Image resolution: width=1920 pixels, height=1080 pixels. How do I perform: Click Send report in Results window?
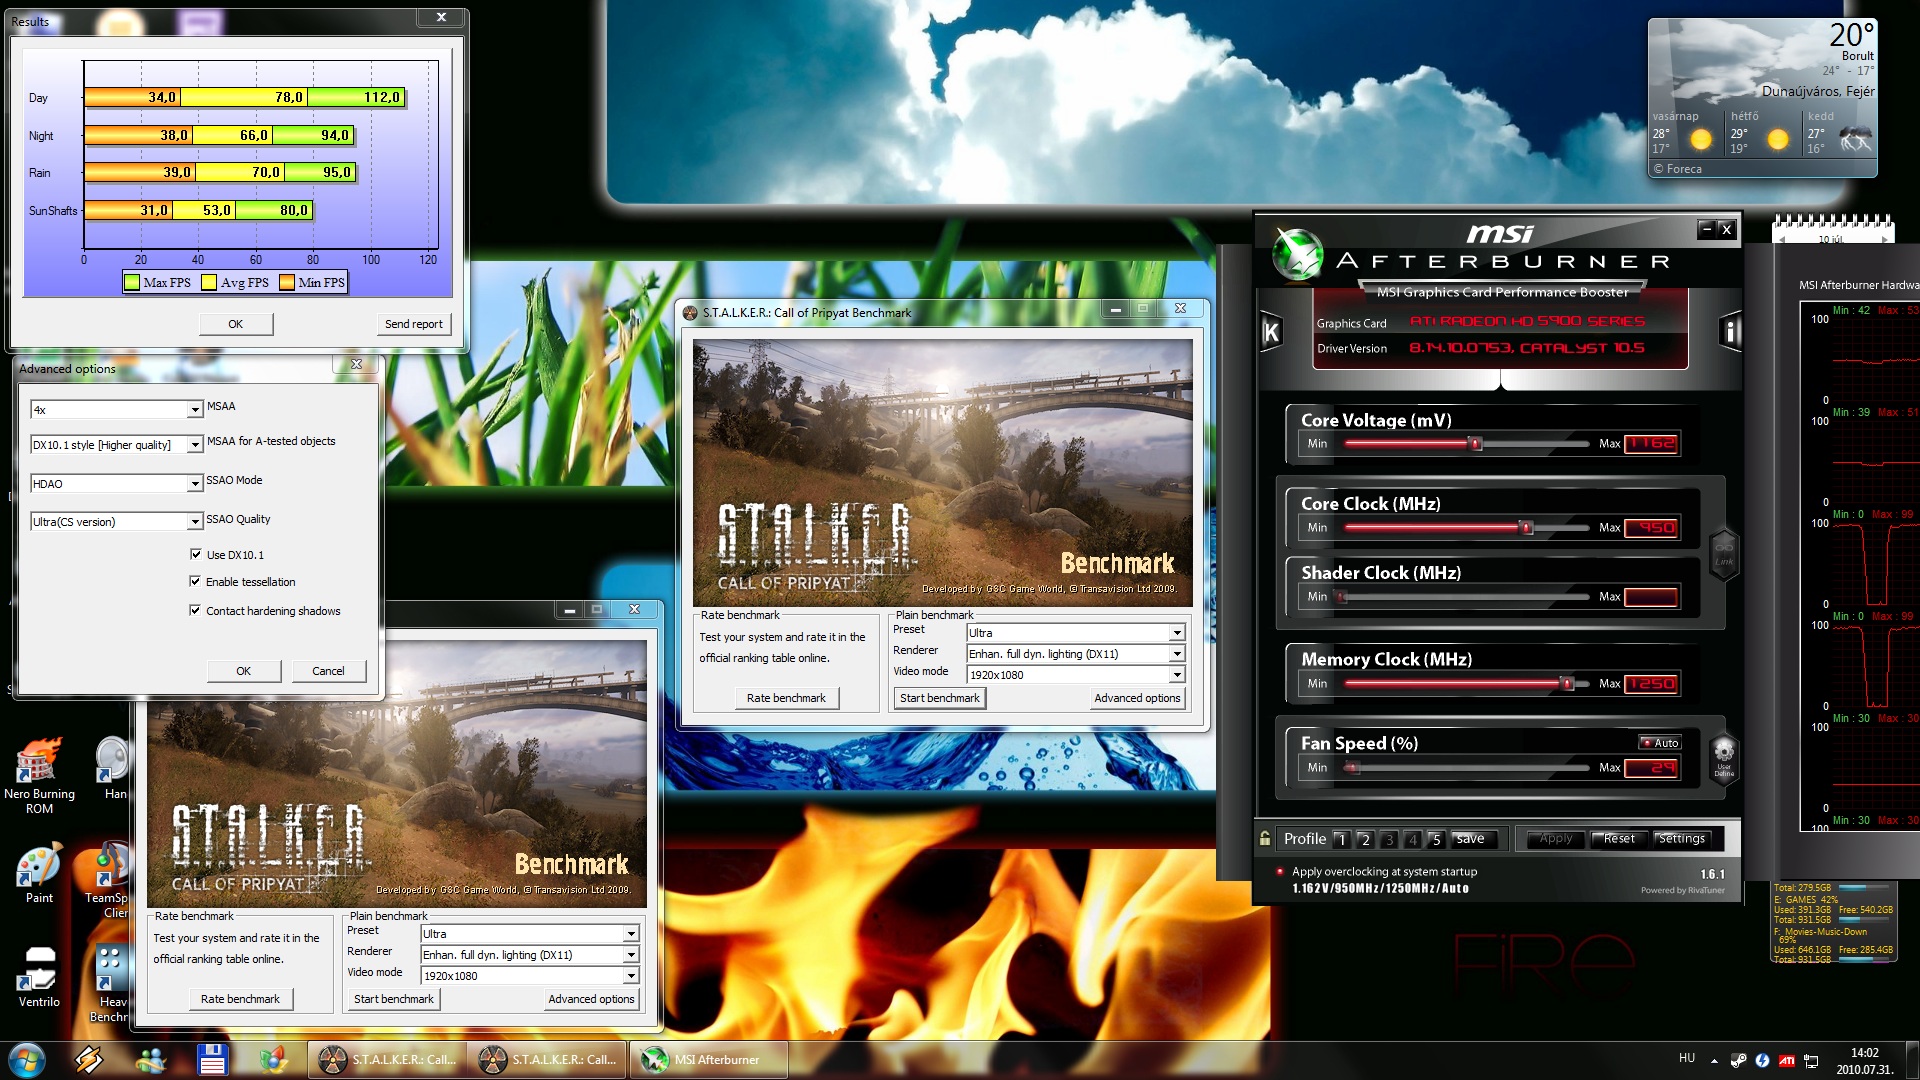414,324
